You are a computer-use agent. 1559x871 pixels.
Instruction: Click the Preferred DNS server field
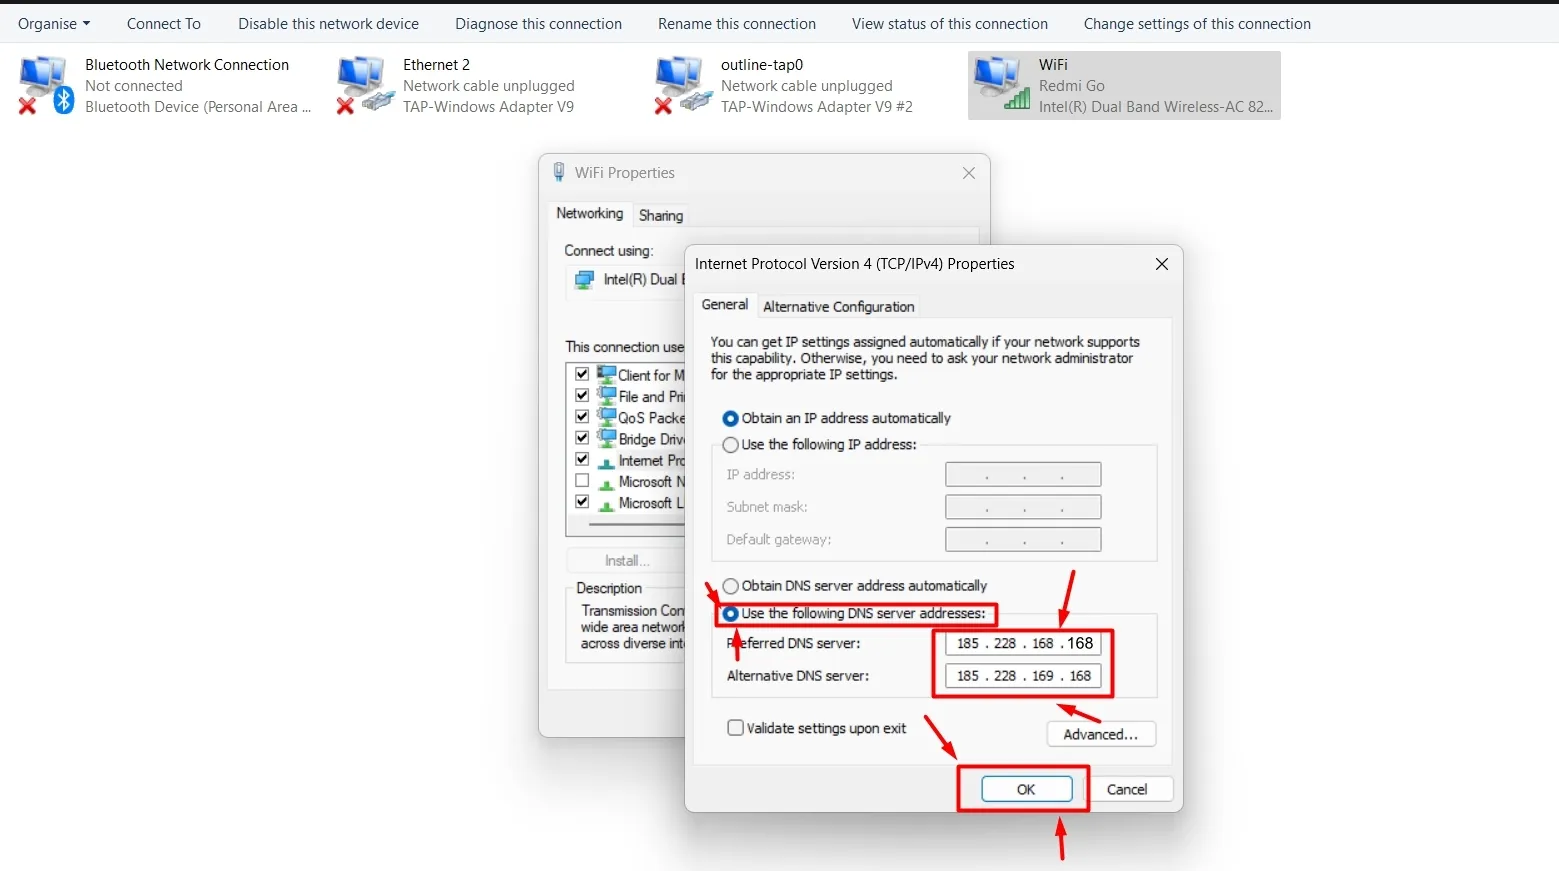(1023, 643)
